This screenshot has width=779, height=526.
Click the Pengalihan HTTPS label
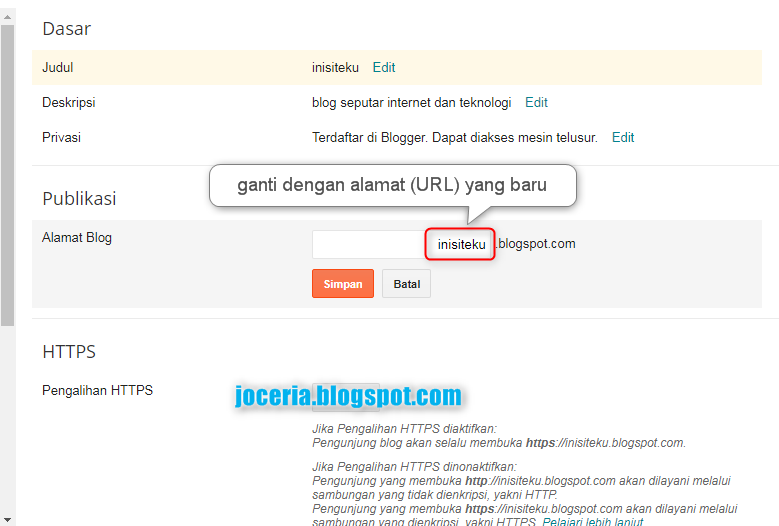[97, 390]
